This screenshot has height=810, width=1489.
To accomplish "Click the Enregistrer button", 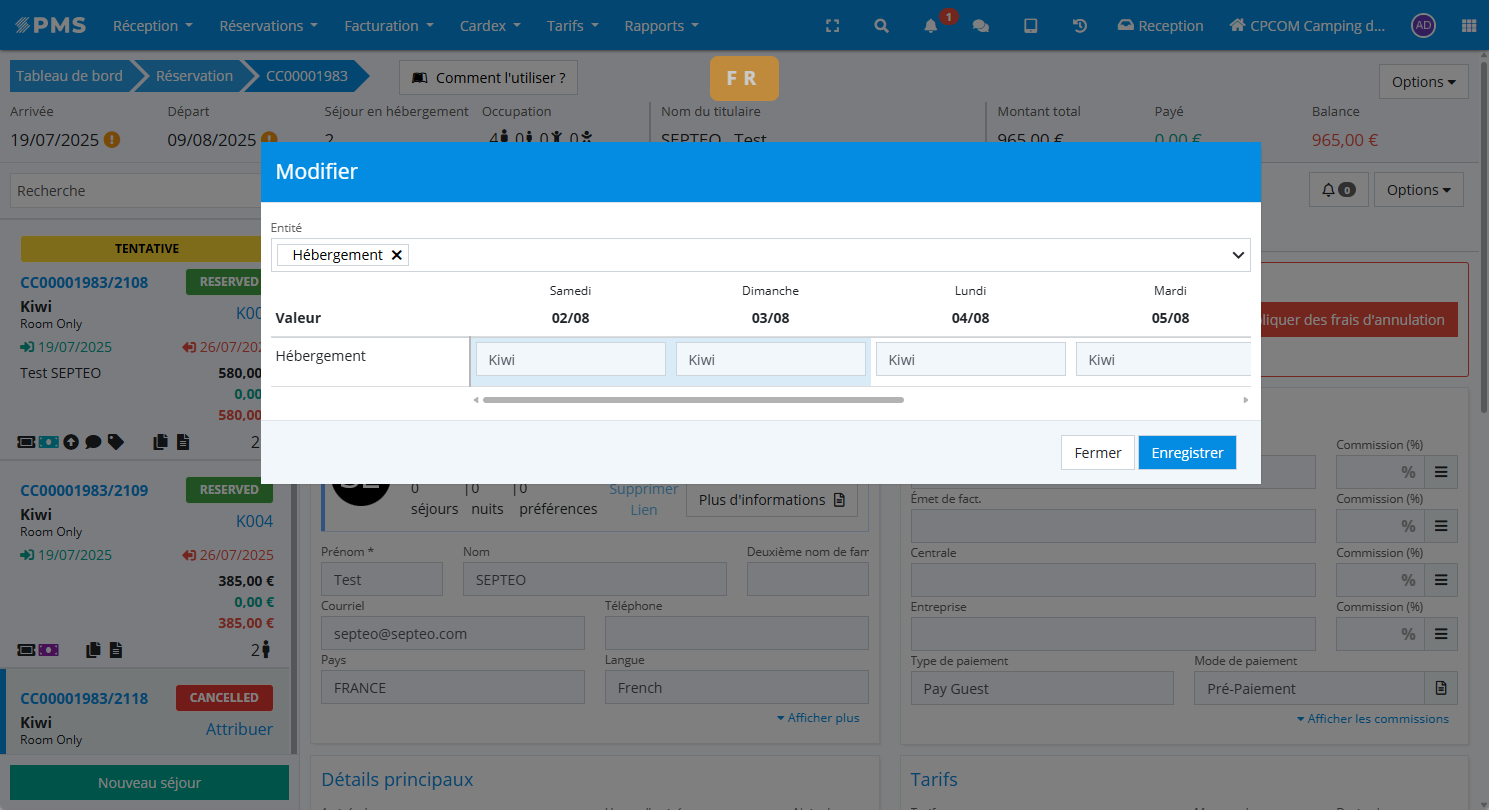I will [1187, 453].
